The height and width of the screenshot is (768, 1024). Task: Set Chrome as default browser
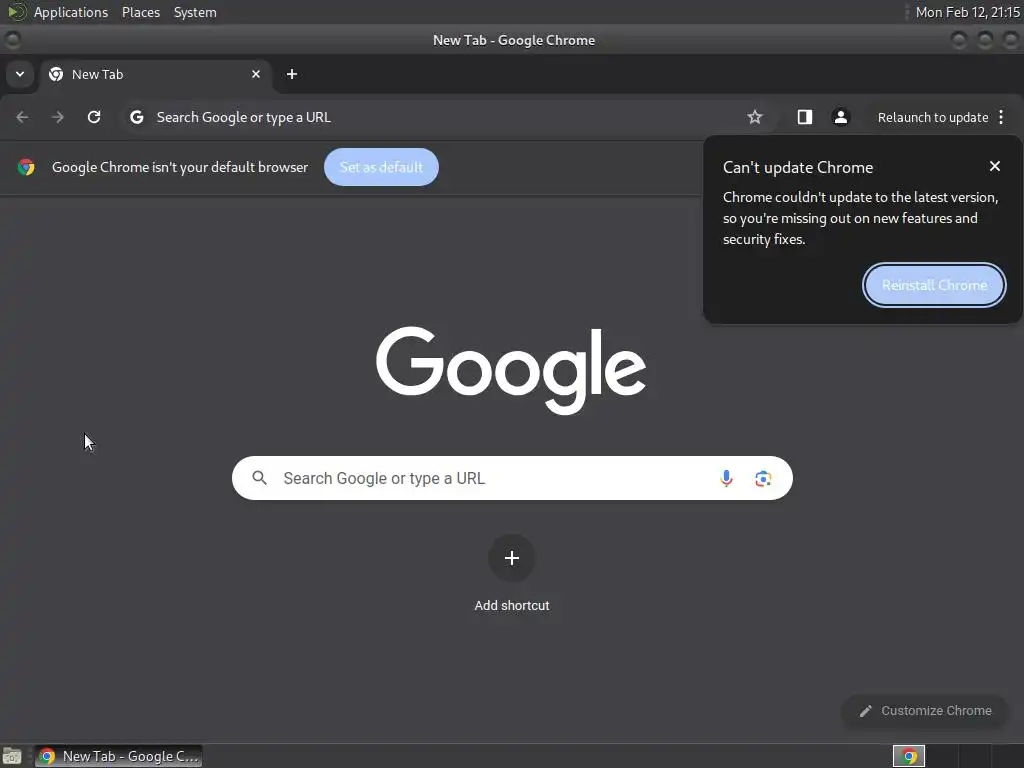point(381,167)
